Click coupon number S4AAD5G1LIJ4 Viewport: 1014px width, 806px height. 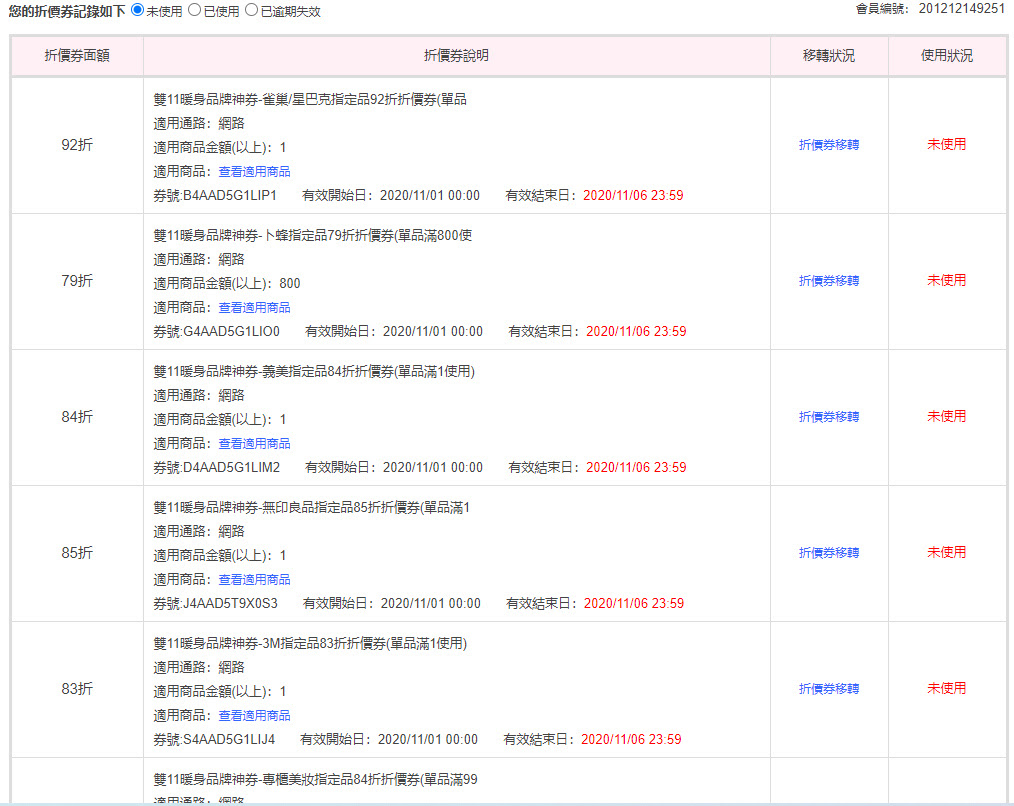click(x=229, y=739)
